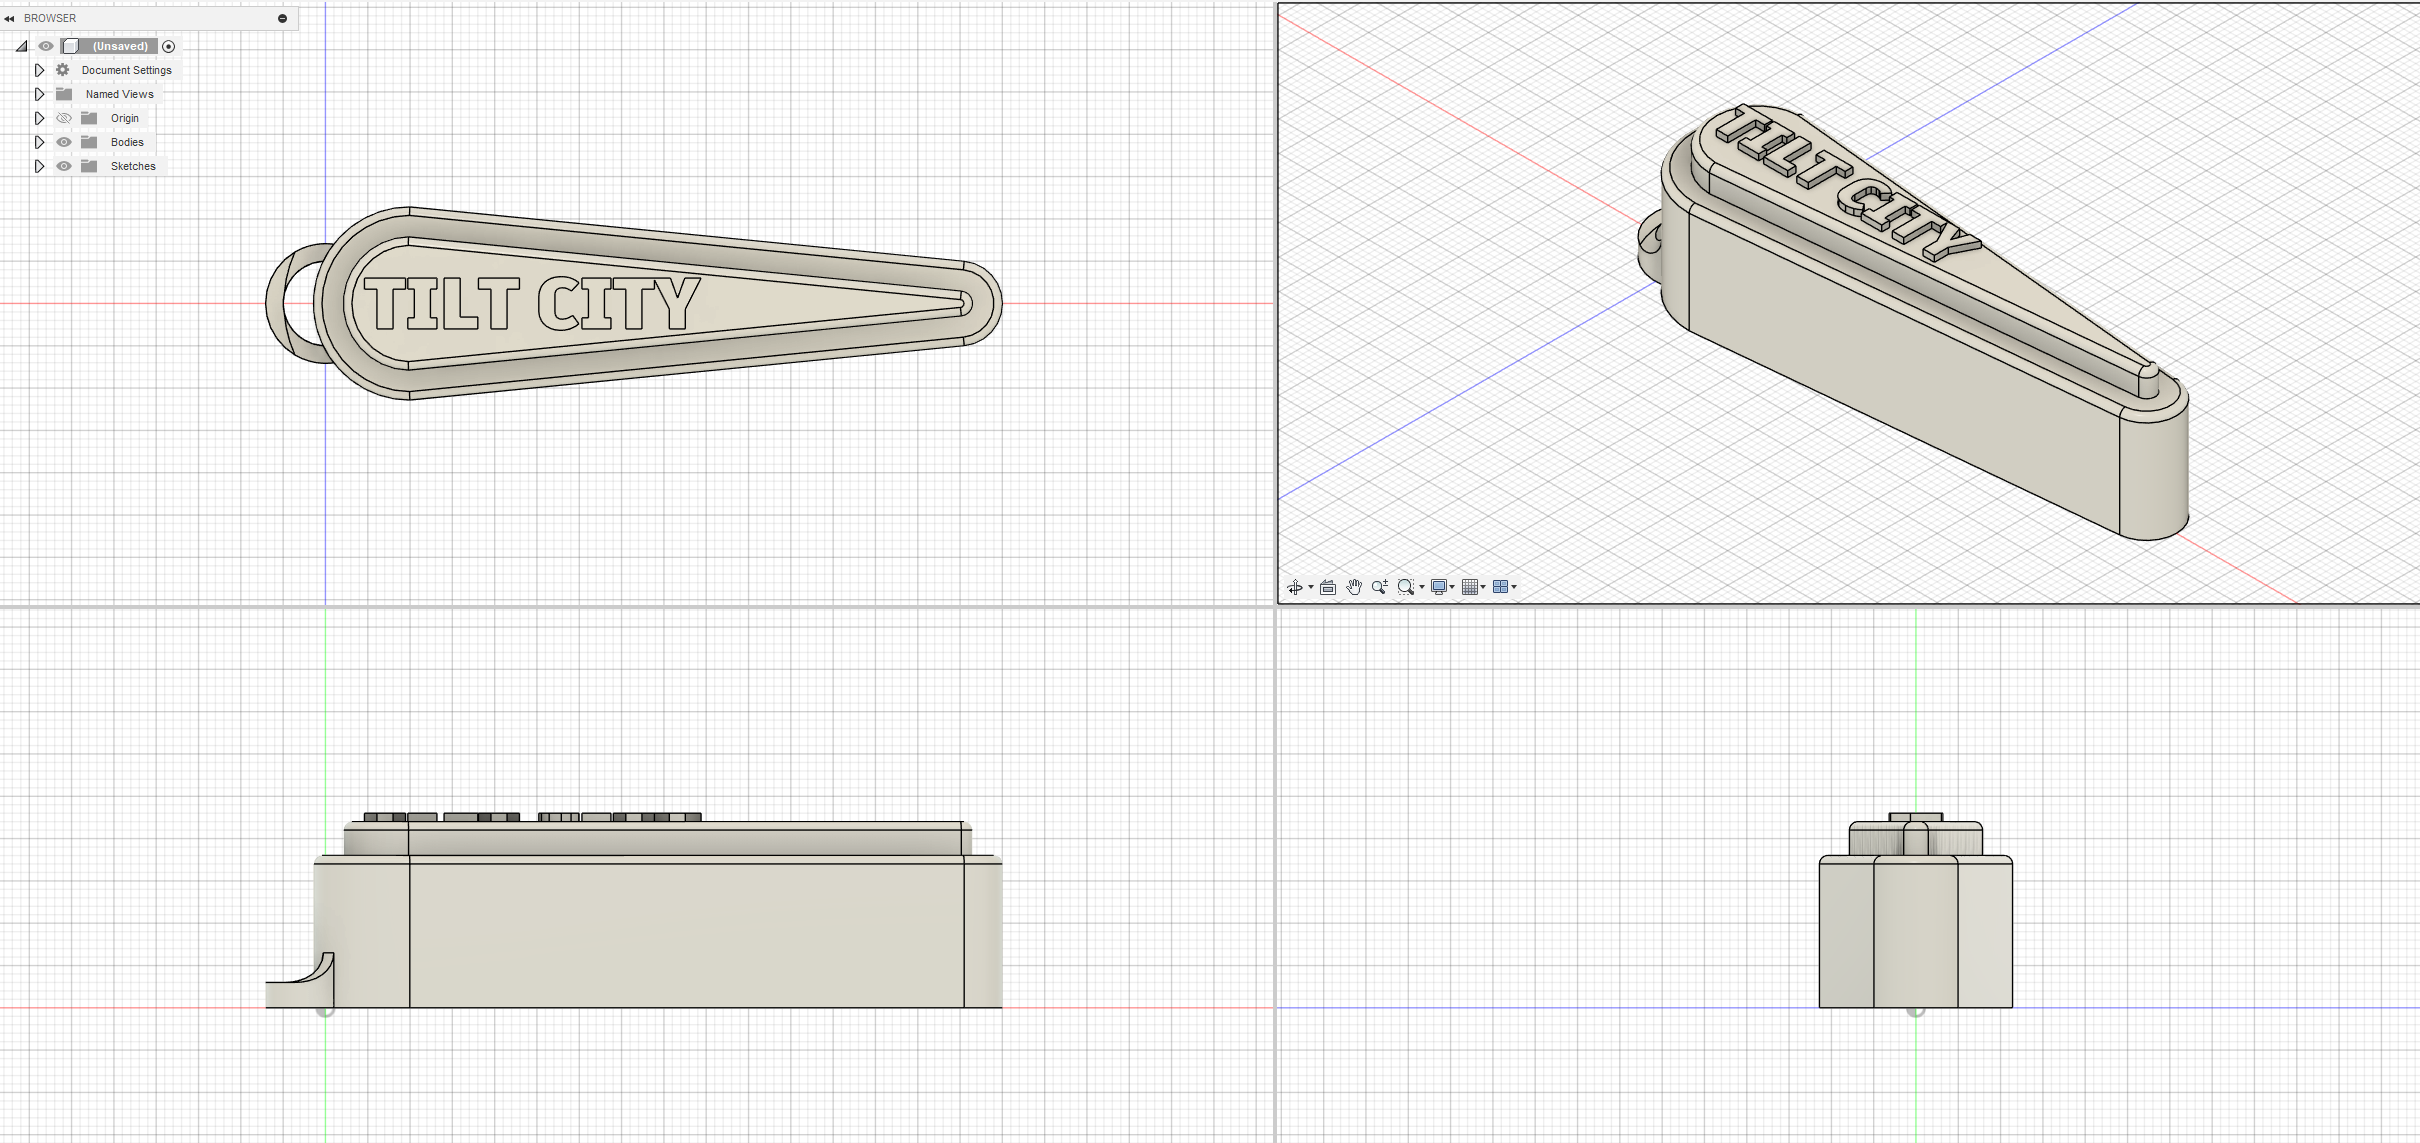Open Display Settings monitor icon
This screenshot has width=2420, height=1143.
coord(1439,587)
